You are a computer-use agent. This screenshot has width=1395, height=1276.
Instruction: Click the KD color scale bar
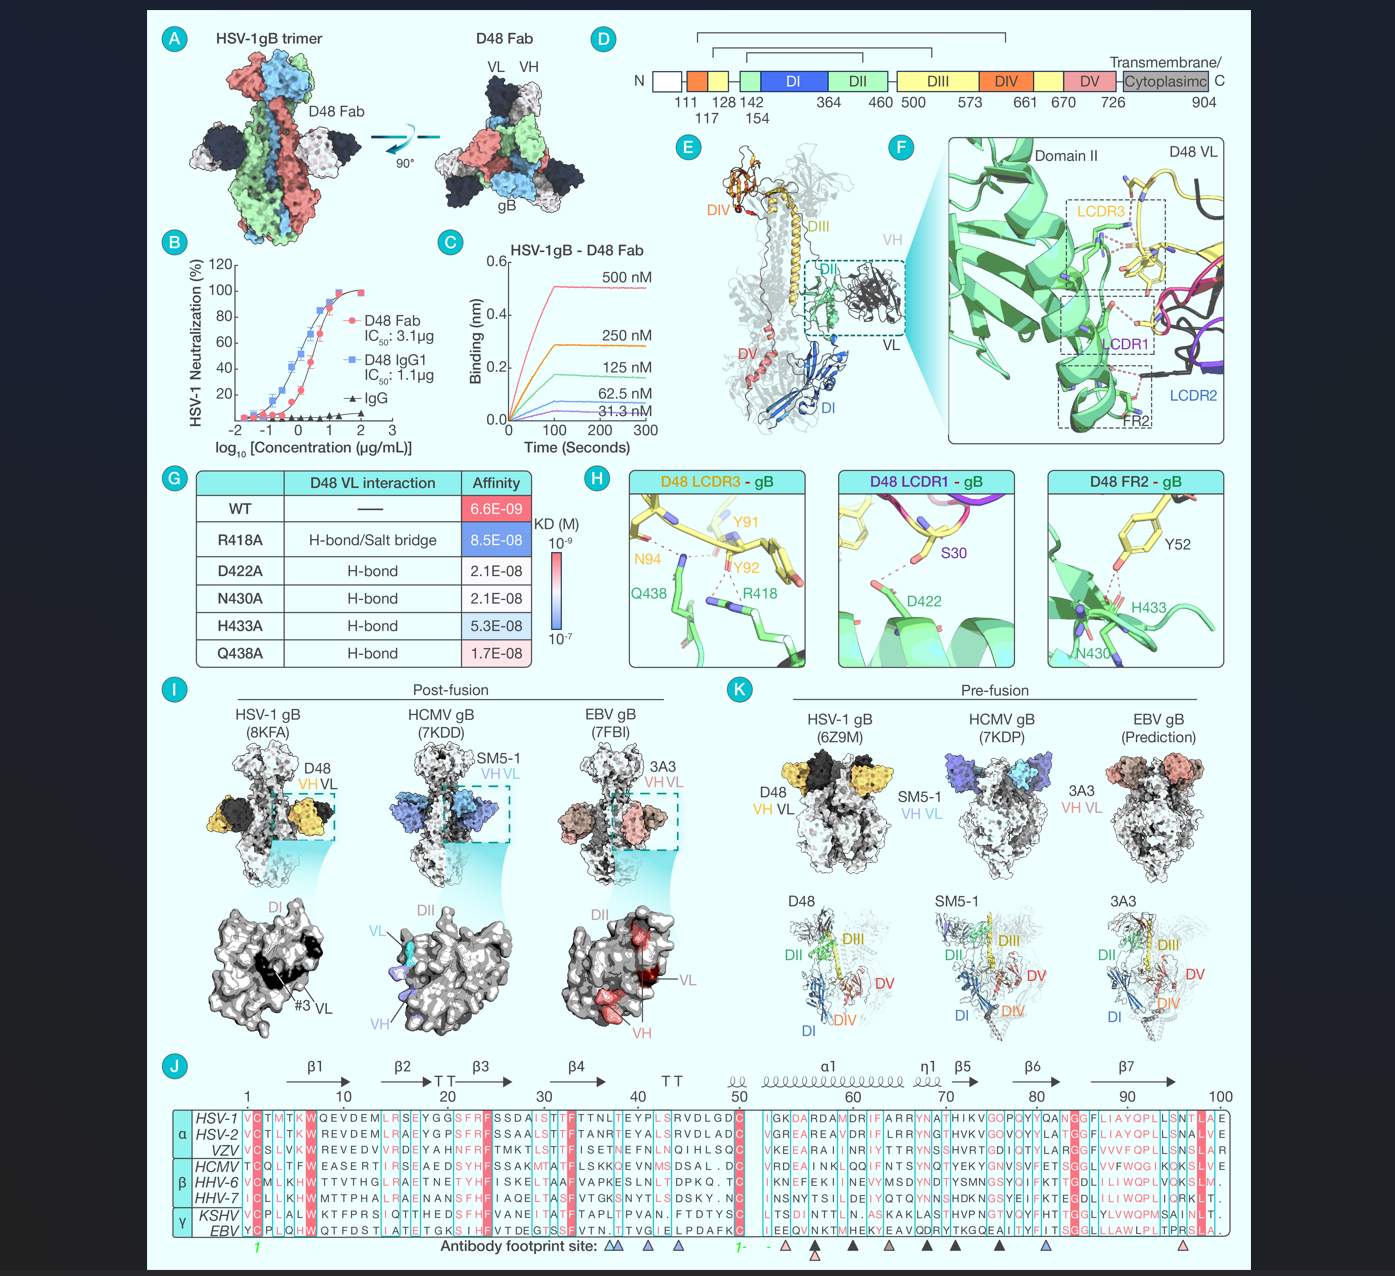click(556, 591)
